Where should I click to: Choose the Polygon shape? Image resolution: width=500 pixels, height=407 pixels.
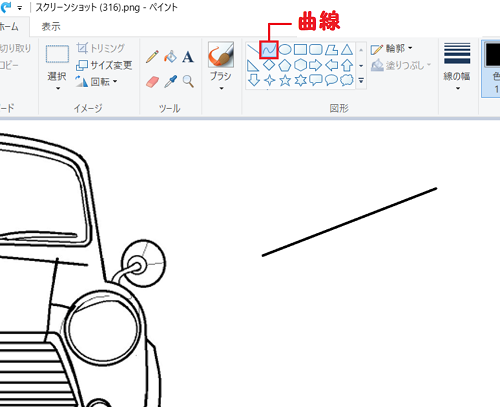point(331,50)
